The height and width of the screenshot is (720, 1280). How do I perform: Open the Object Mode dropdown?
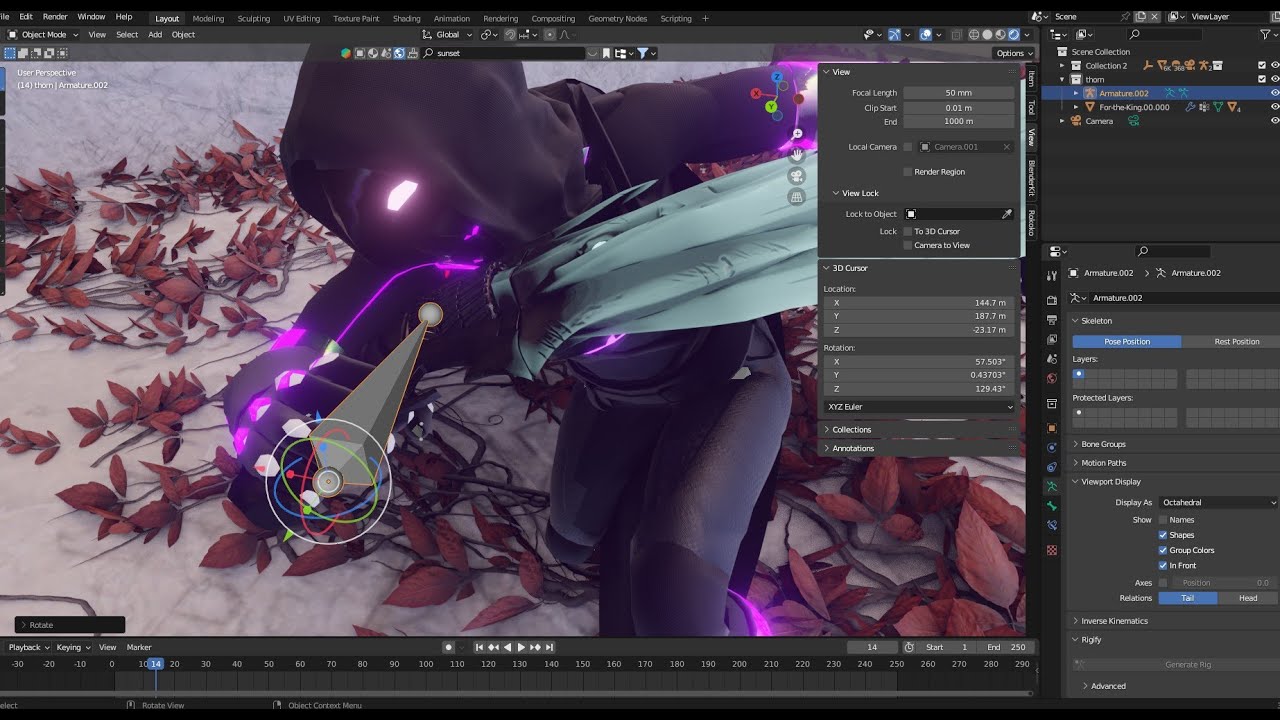[x=41, y=34]
